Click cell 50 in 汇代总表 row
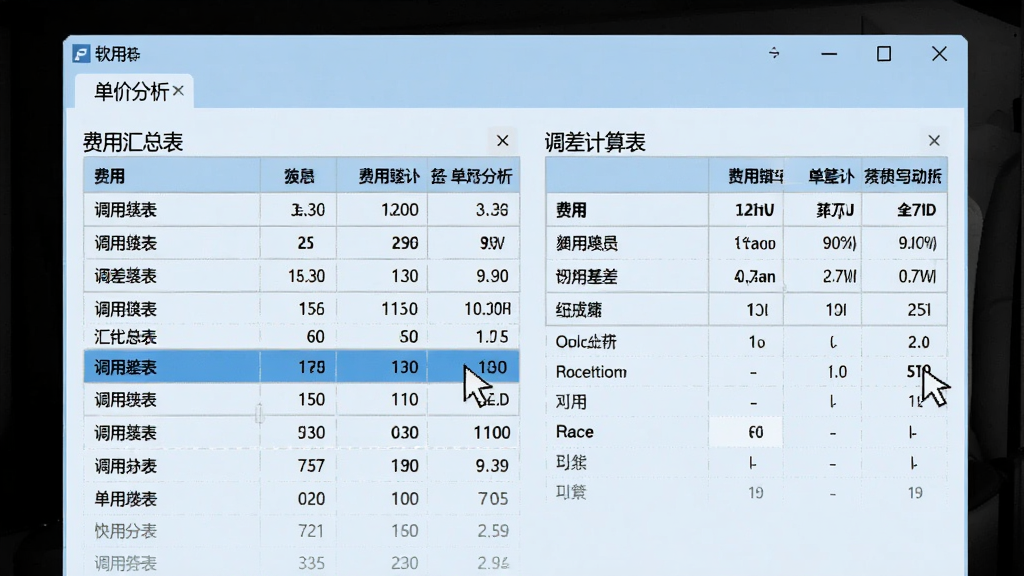1024x576 pixels. (409, 336)
